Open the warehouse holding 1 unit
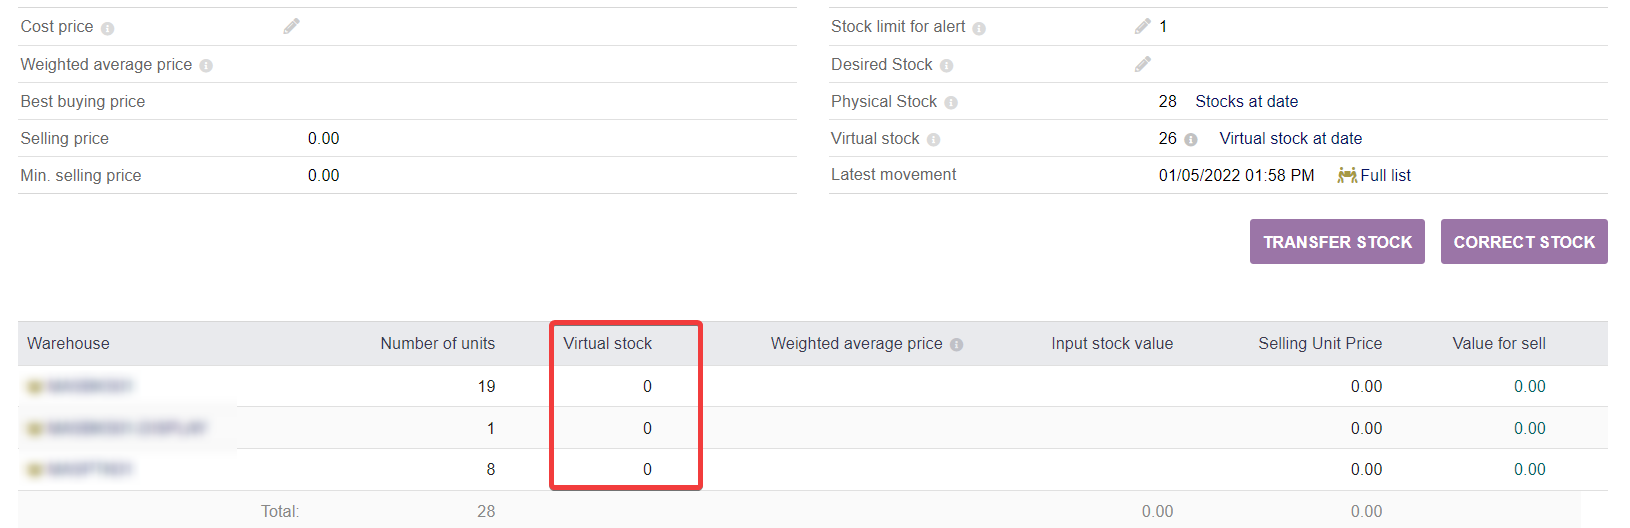Screen dimensions: 1630x528 [116, 428]
